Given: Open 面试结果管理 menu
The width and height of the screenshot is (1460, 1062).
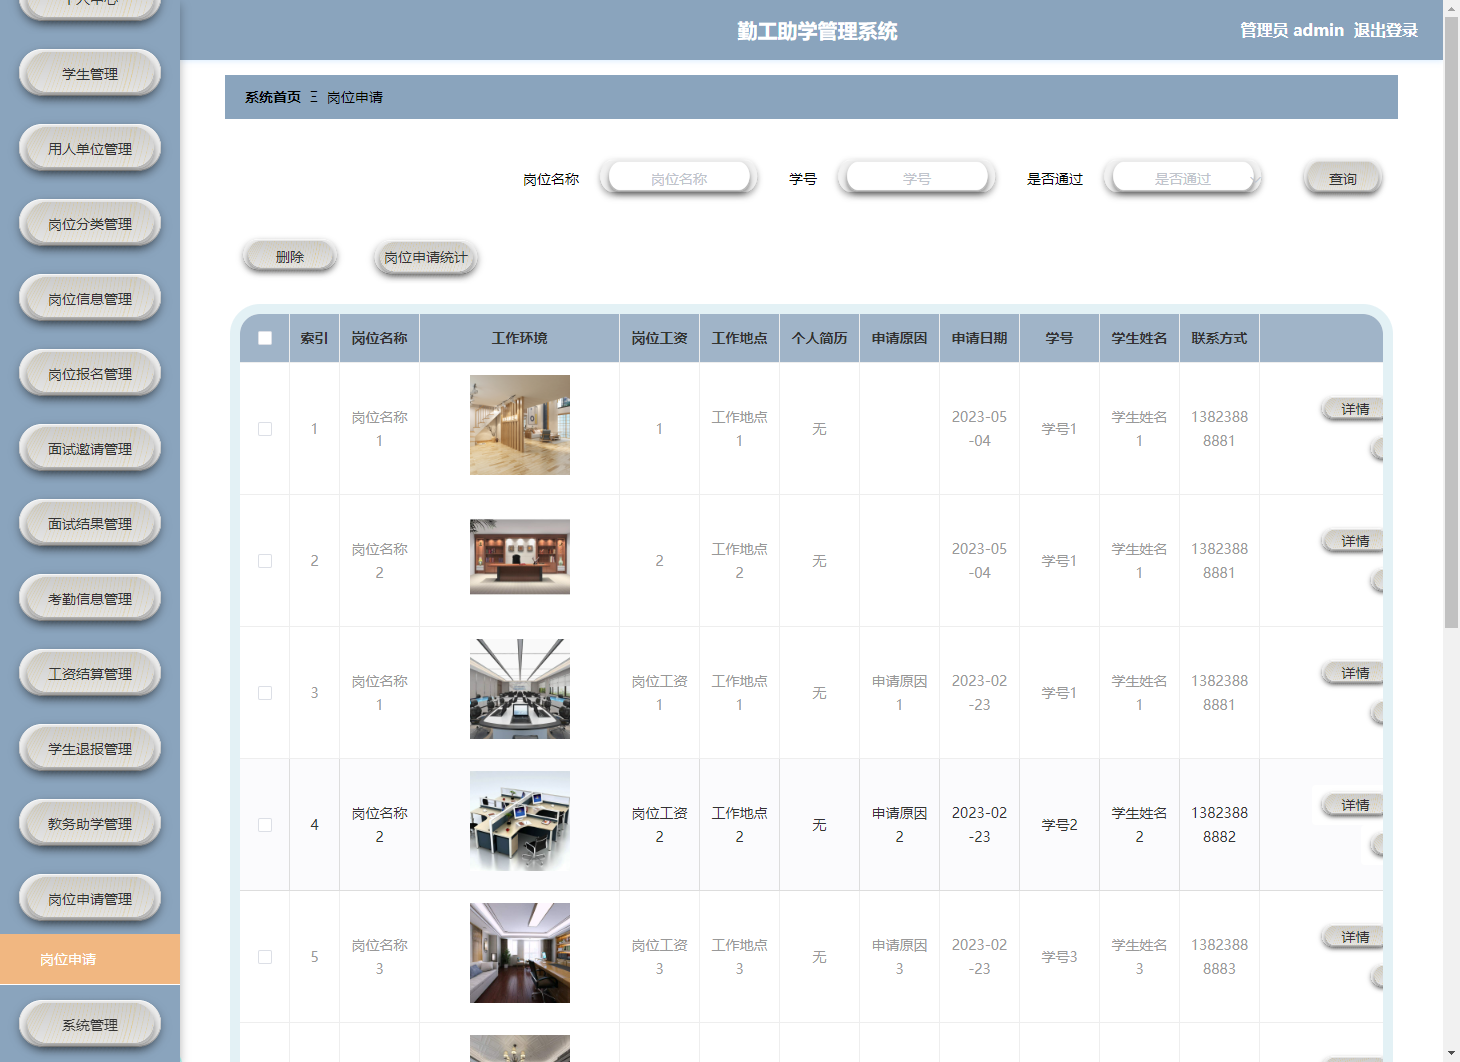Looking at the screenshot, I should click(90, 523).
